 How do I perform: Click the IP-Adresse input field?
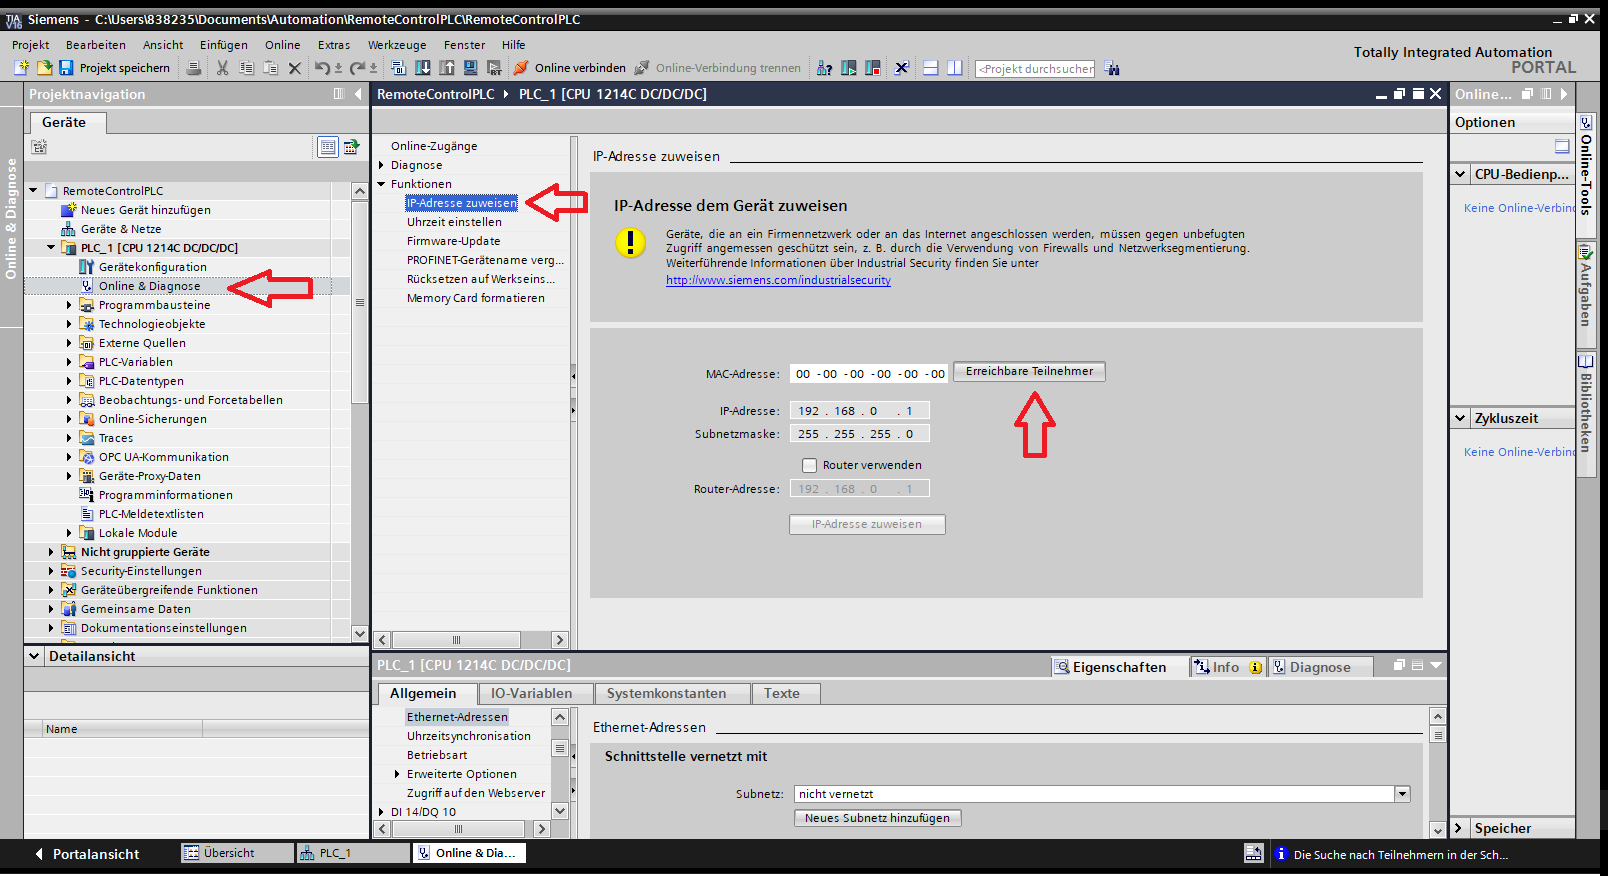click(x=859, y=411)
